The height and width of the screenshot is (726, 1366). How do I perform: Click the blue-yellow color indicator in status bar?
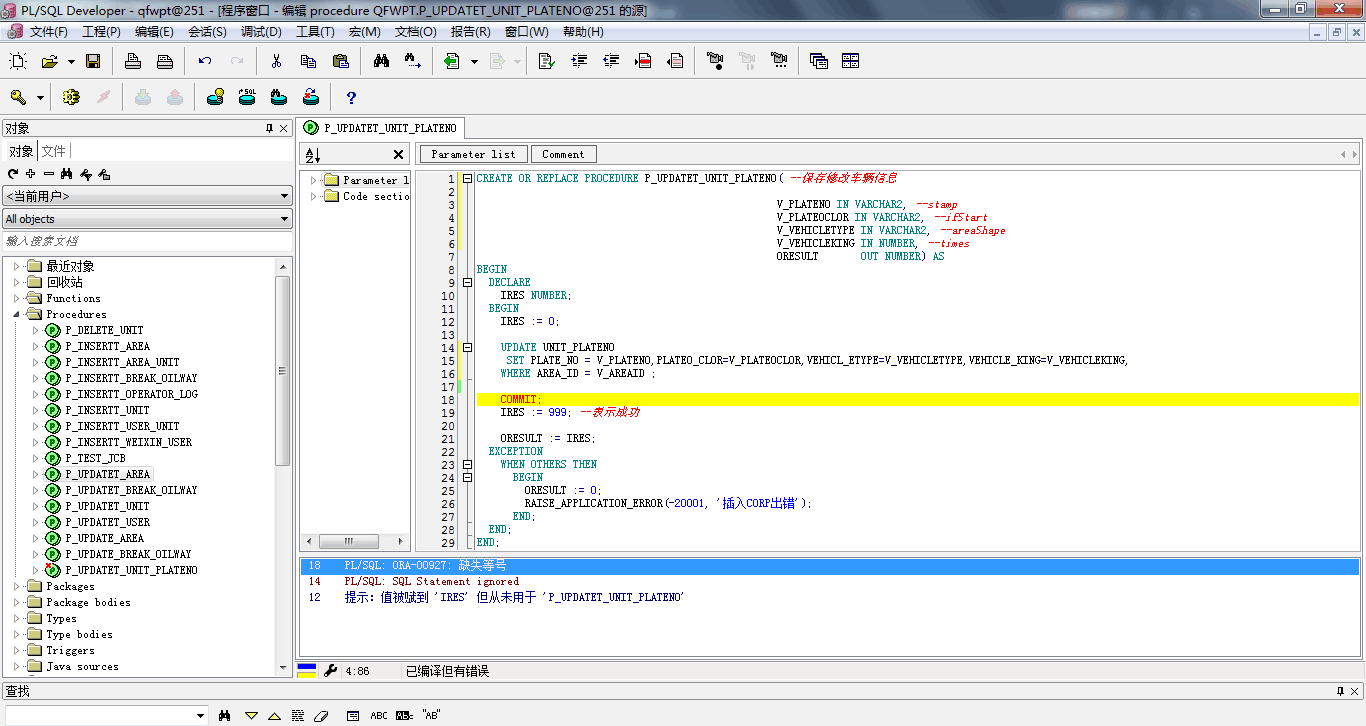[x=308, y=671]
